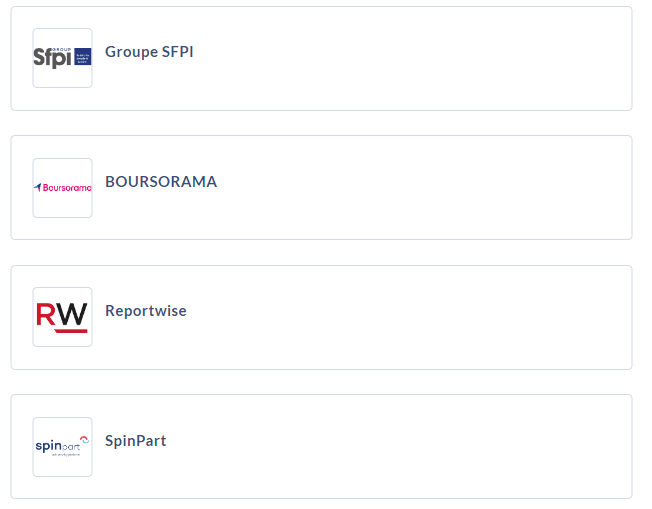The image size is (652, 509).
Task: Click the pink Boursorama wordmark in logo
Action: 67,188
